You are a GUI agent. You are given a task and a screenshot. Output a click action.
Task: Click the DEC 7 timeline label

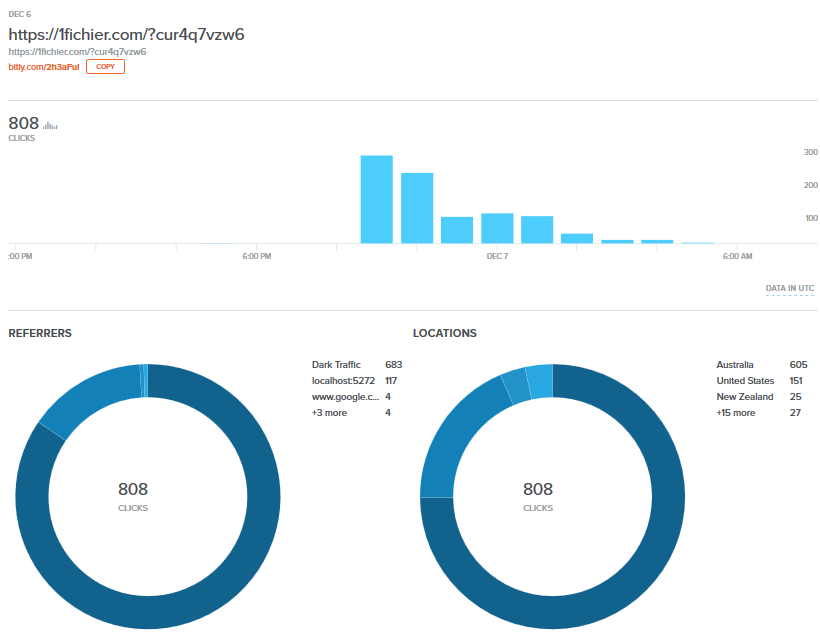pyautogui.click(x=497, y=256)
